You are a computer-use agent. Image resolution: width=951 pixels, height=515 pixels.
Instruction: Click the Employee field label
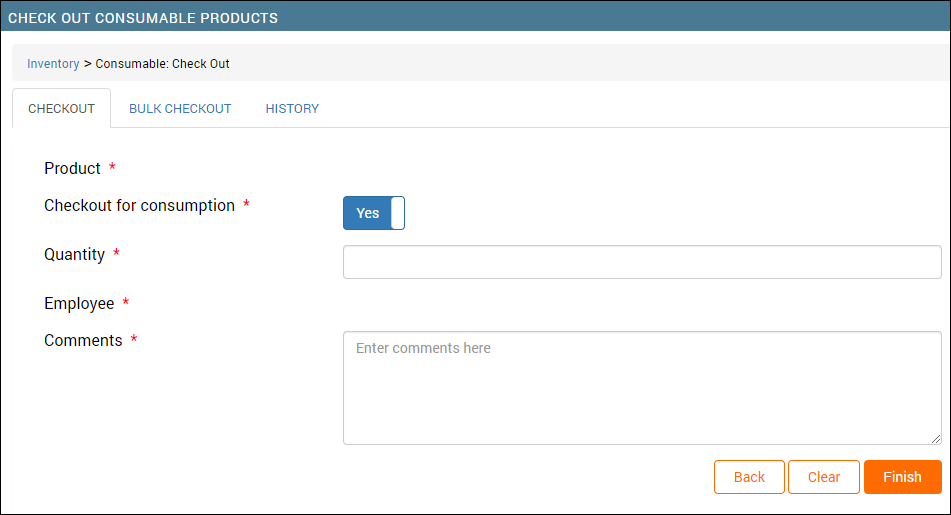(79, 303)
